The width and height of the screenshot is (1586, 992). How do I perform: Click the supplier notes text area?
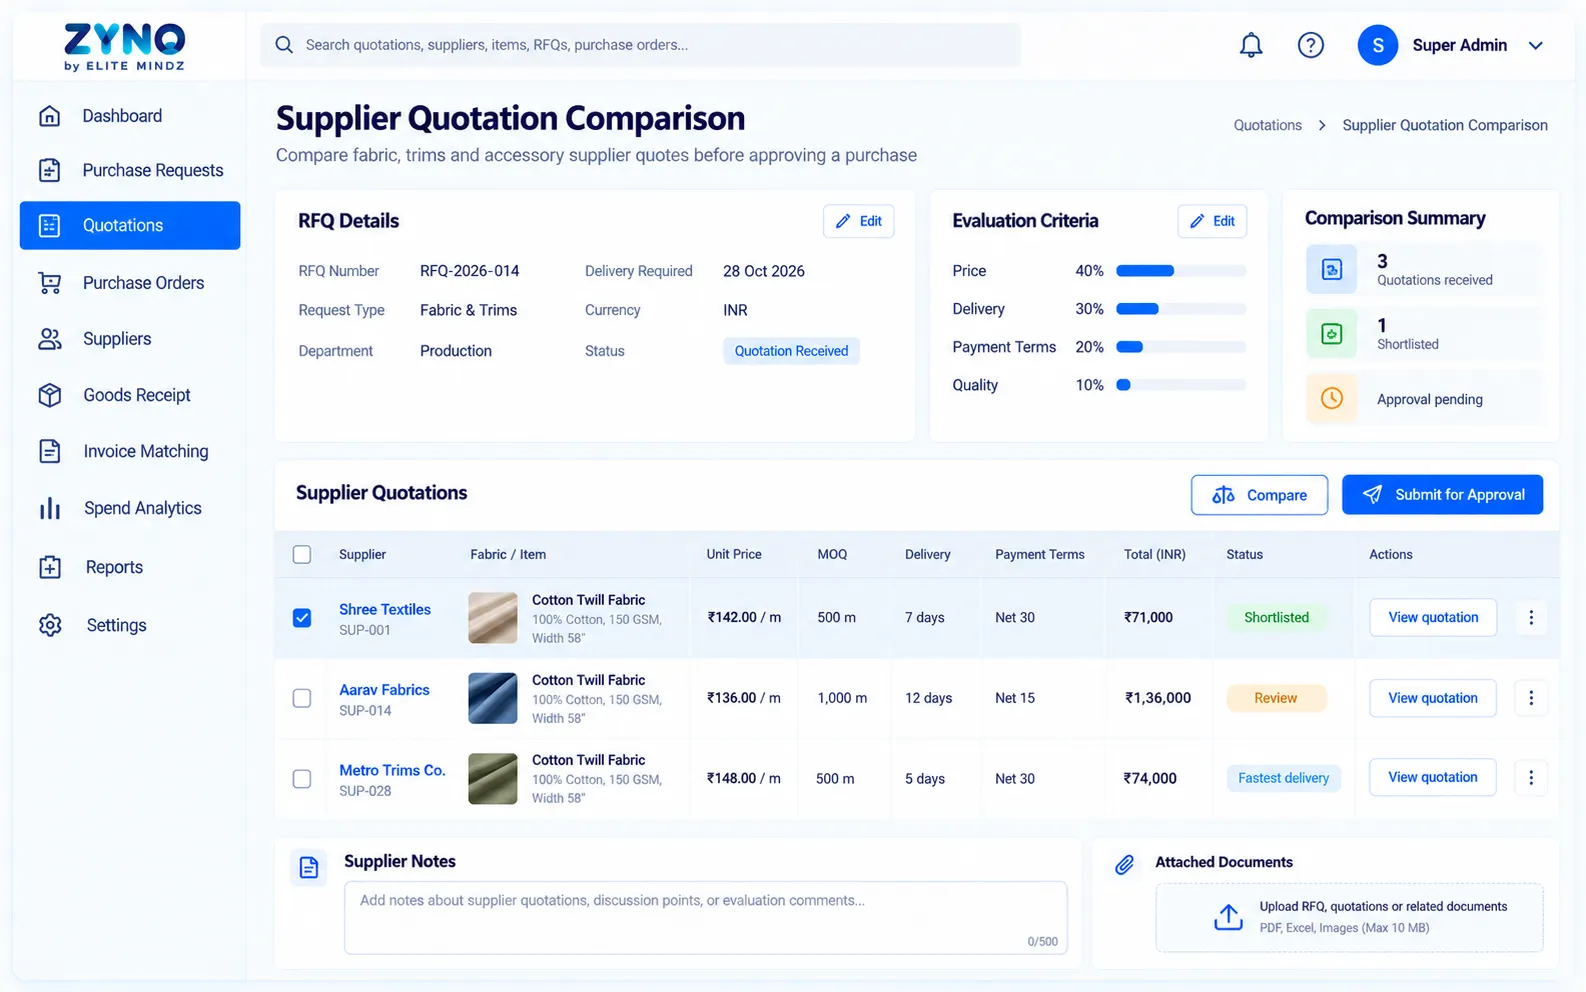(706, 918)
